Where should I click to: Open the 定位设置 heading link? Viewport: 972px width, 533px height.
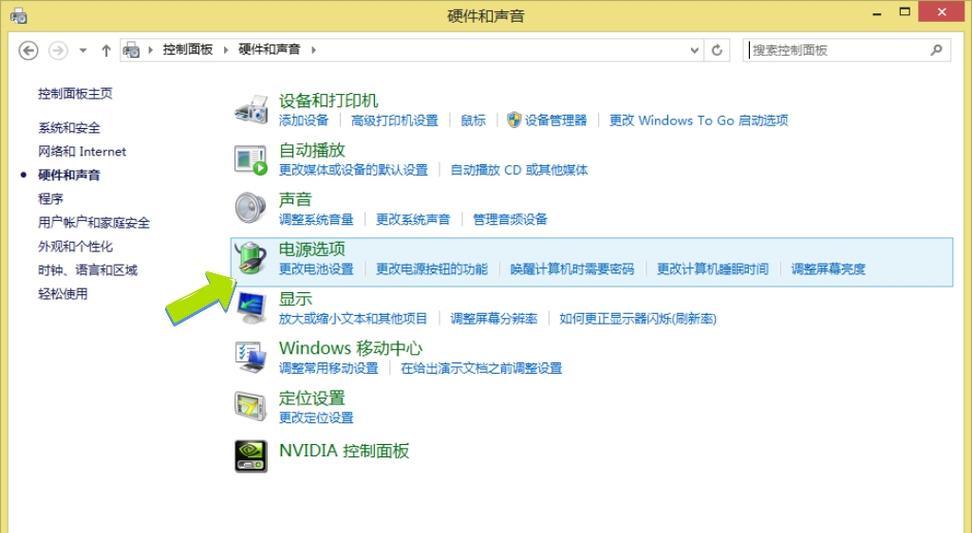tap(312, 398)
